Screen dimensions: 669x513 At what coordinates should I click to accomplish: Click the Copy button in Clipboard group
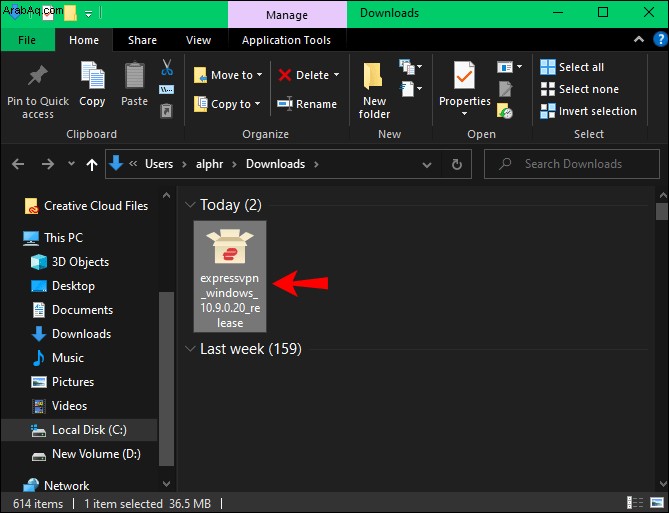[x=92, y=84]
